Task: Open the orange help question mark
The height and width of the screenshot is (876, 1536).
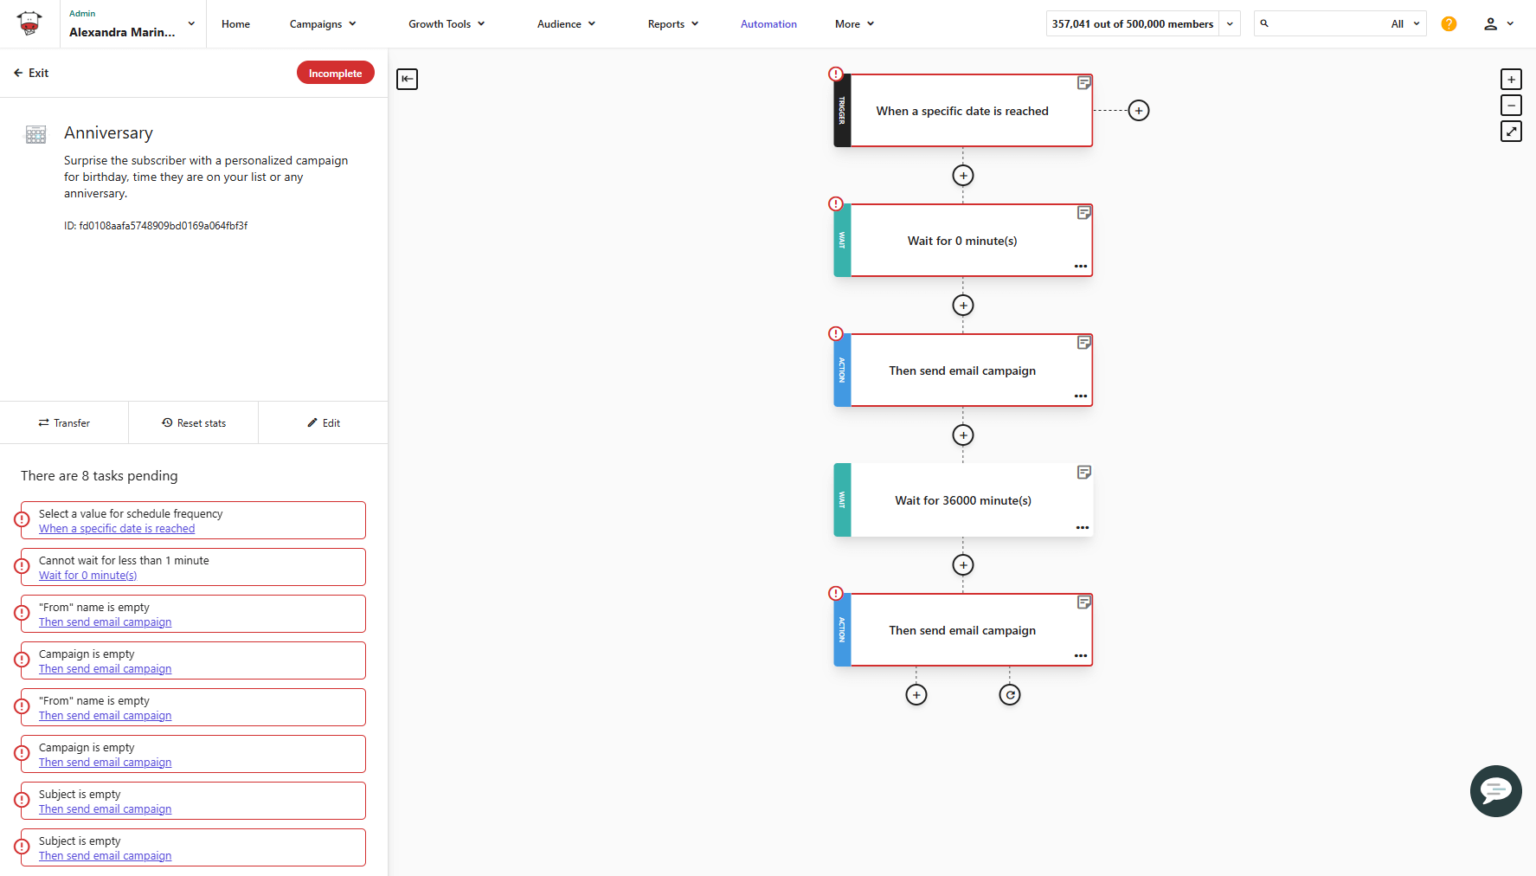Action: click(x=1448, y=23)
